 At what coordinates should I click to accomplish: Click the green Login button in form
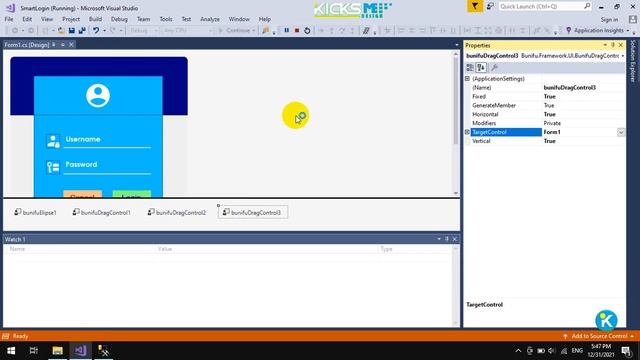(x=132, y=195)
